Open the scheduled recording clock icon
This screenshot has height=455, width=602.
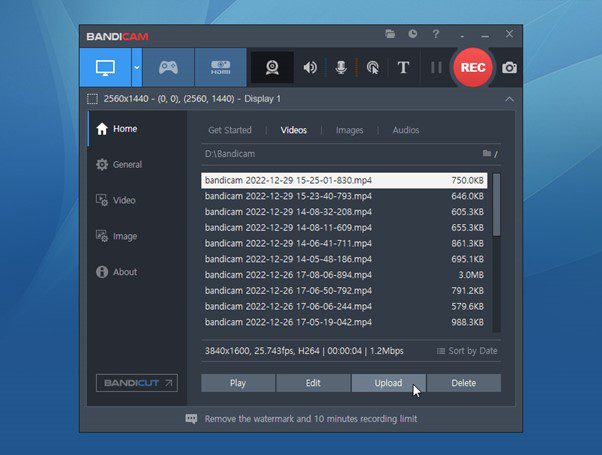(x=413, y=34)
